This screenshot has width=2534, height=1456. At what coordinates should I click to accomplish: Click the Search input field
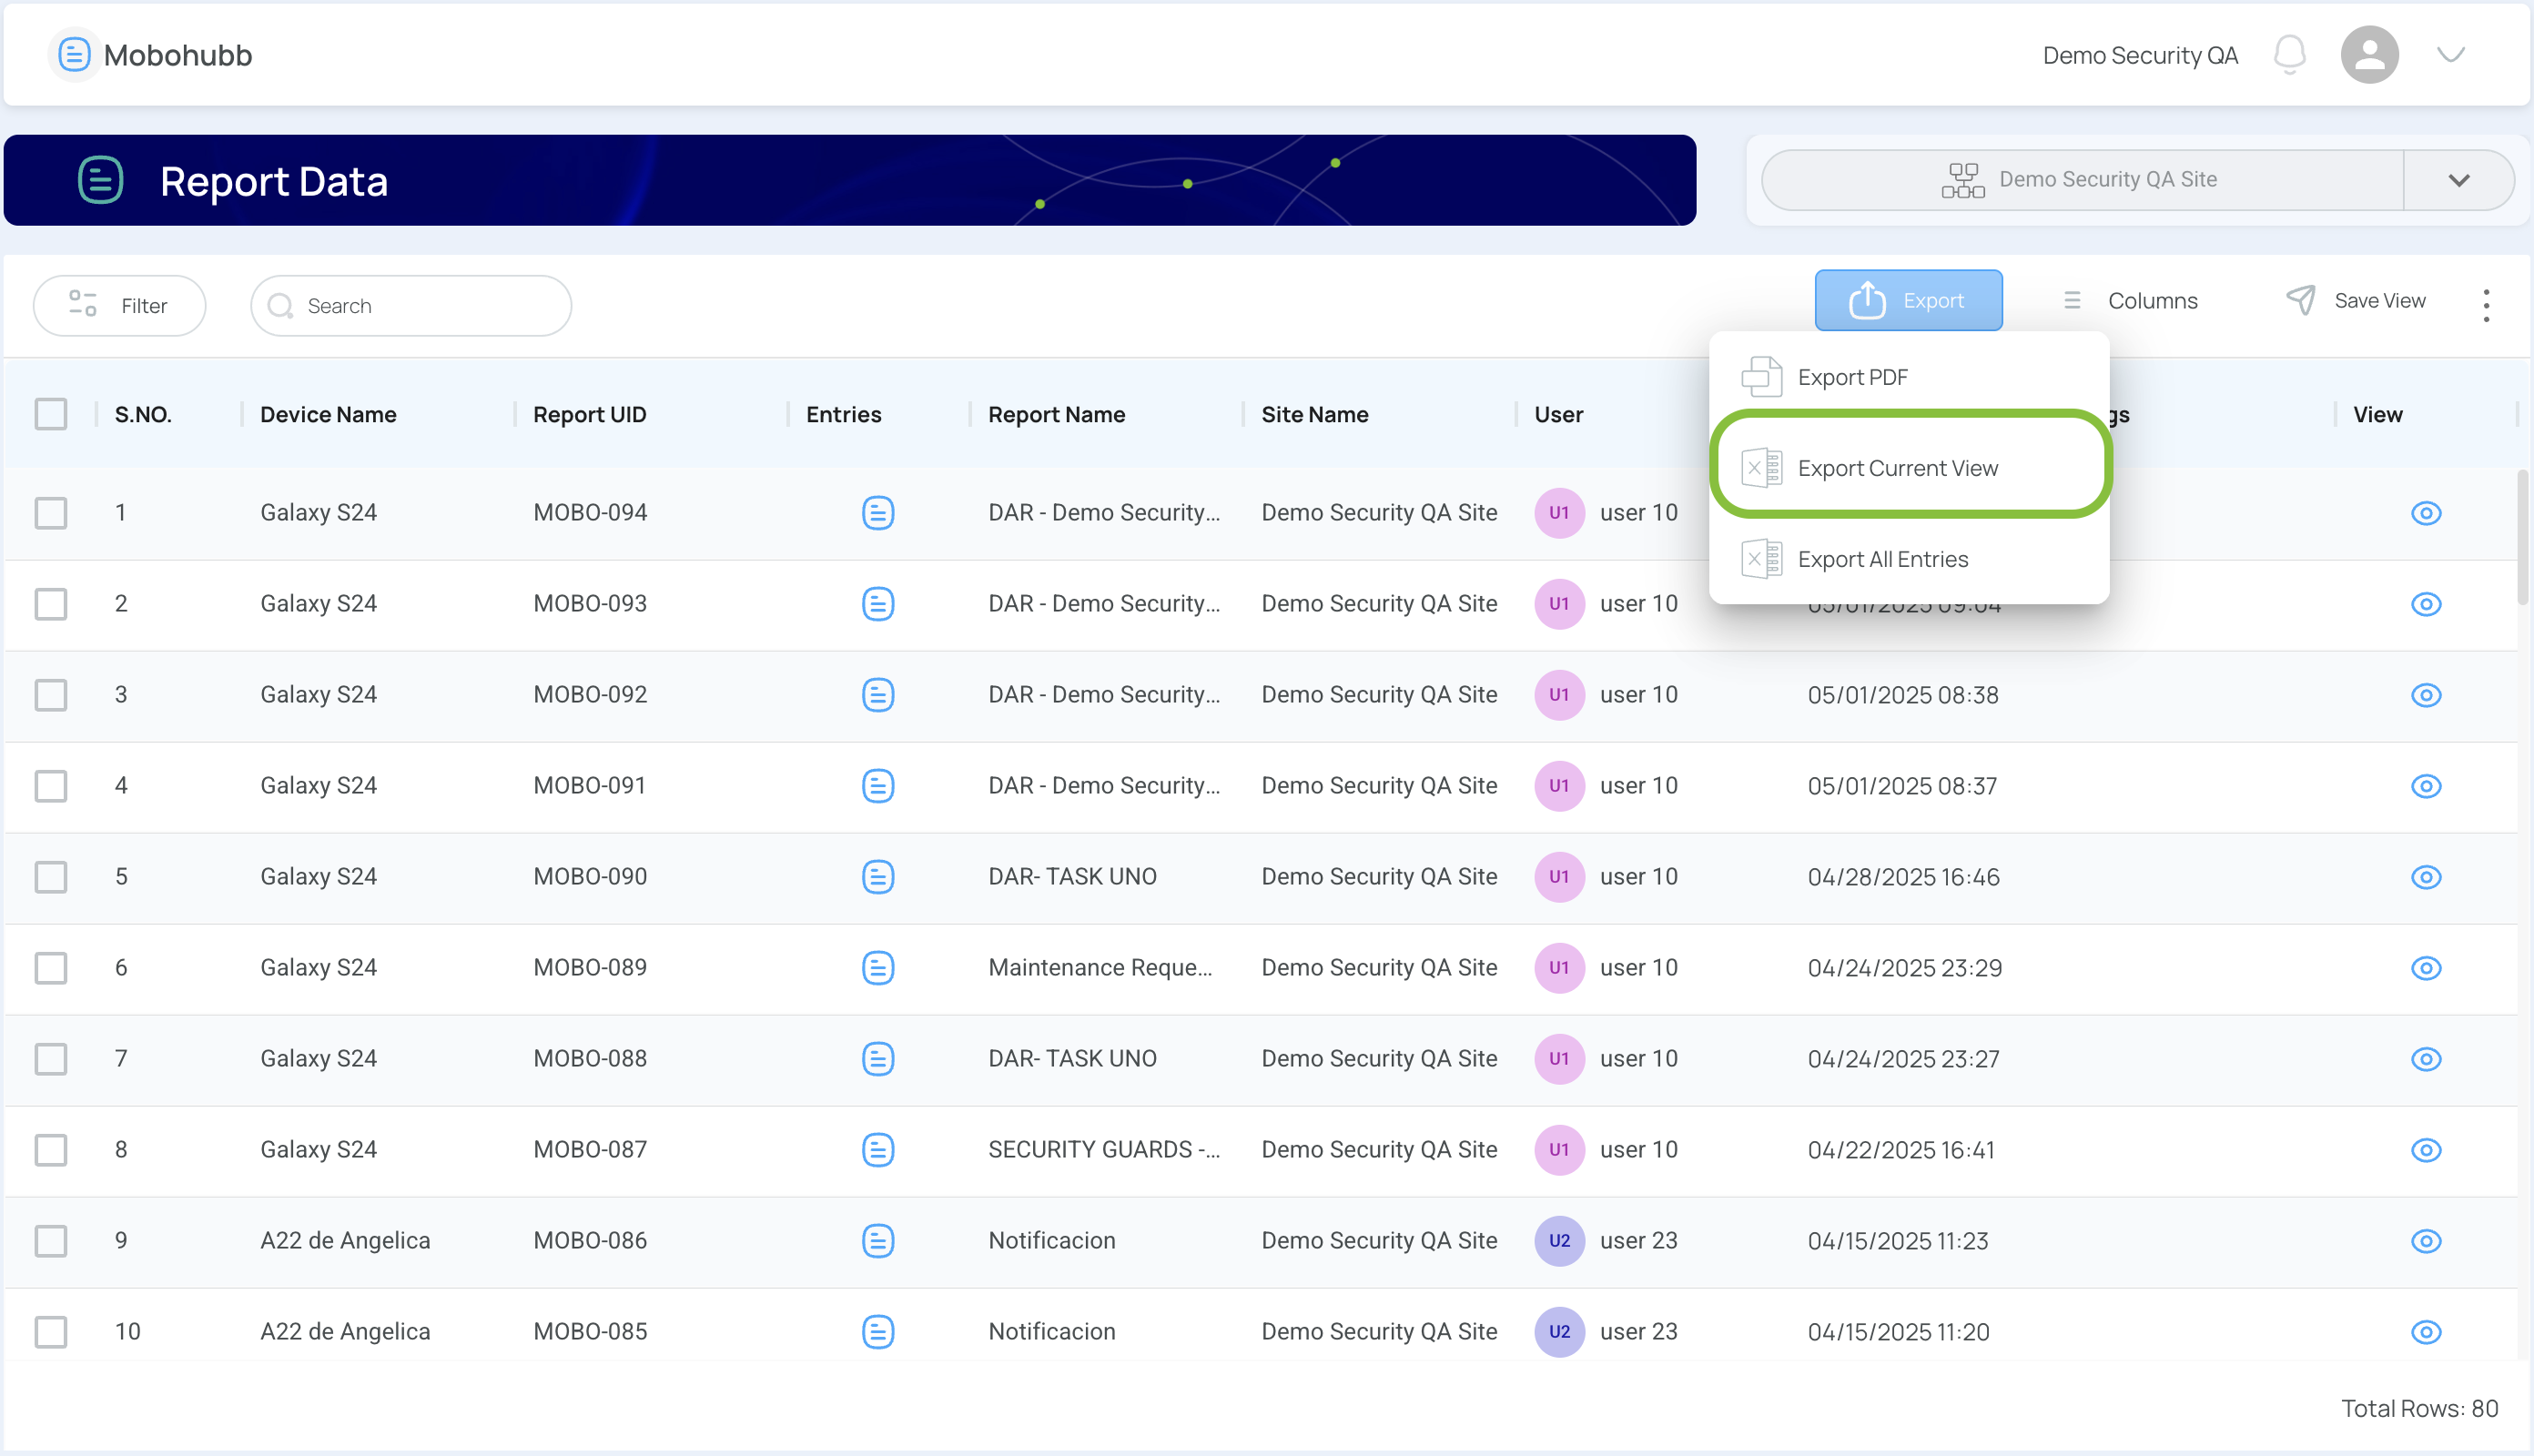click(411, 305)
